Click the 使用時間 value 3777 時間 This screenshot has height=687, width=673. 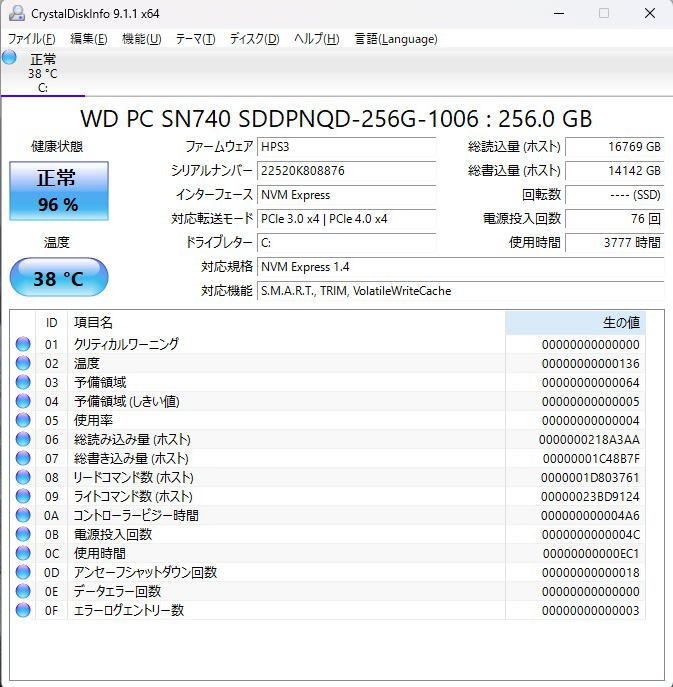[614, 242]
